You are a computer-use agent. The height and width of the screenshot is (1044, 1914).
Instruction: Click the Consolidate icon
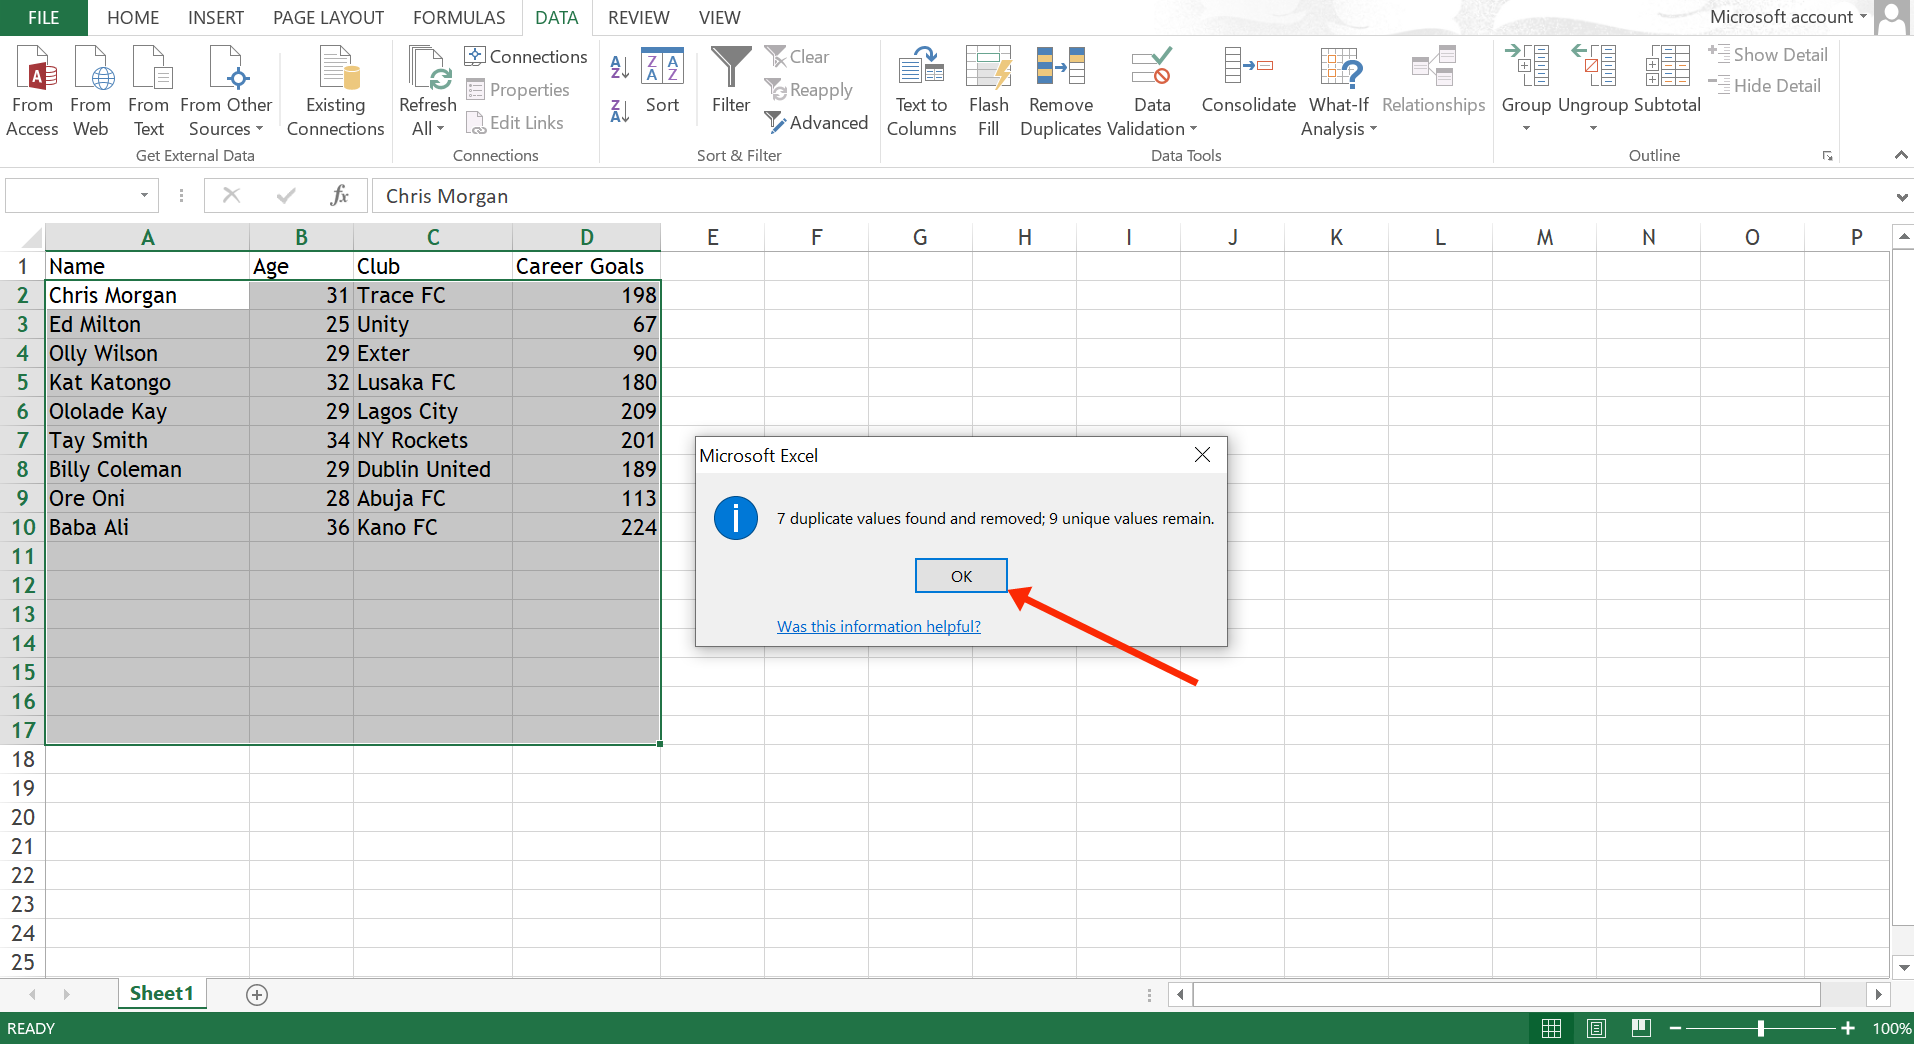click(x=1248, y=68)
